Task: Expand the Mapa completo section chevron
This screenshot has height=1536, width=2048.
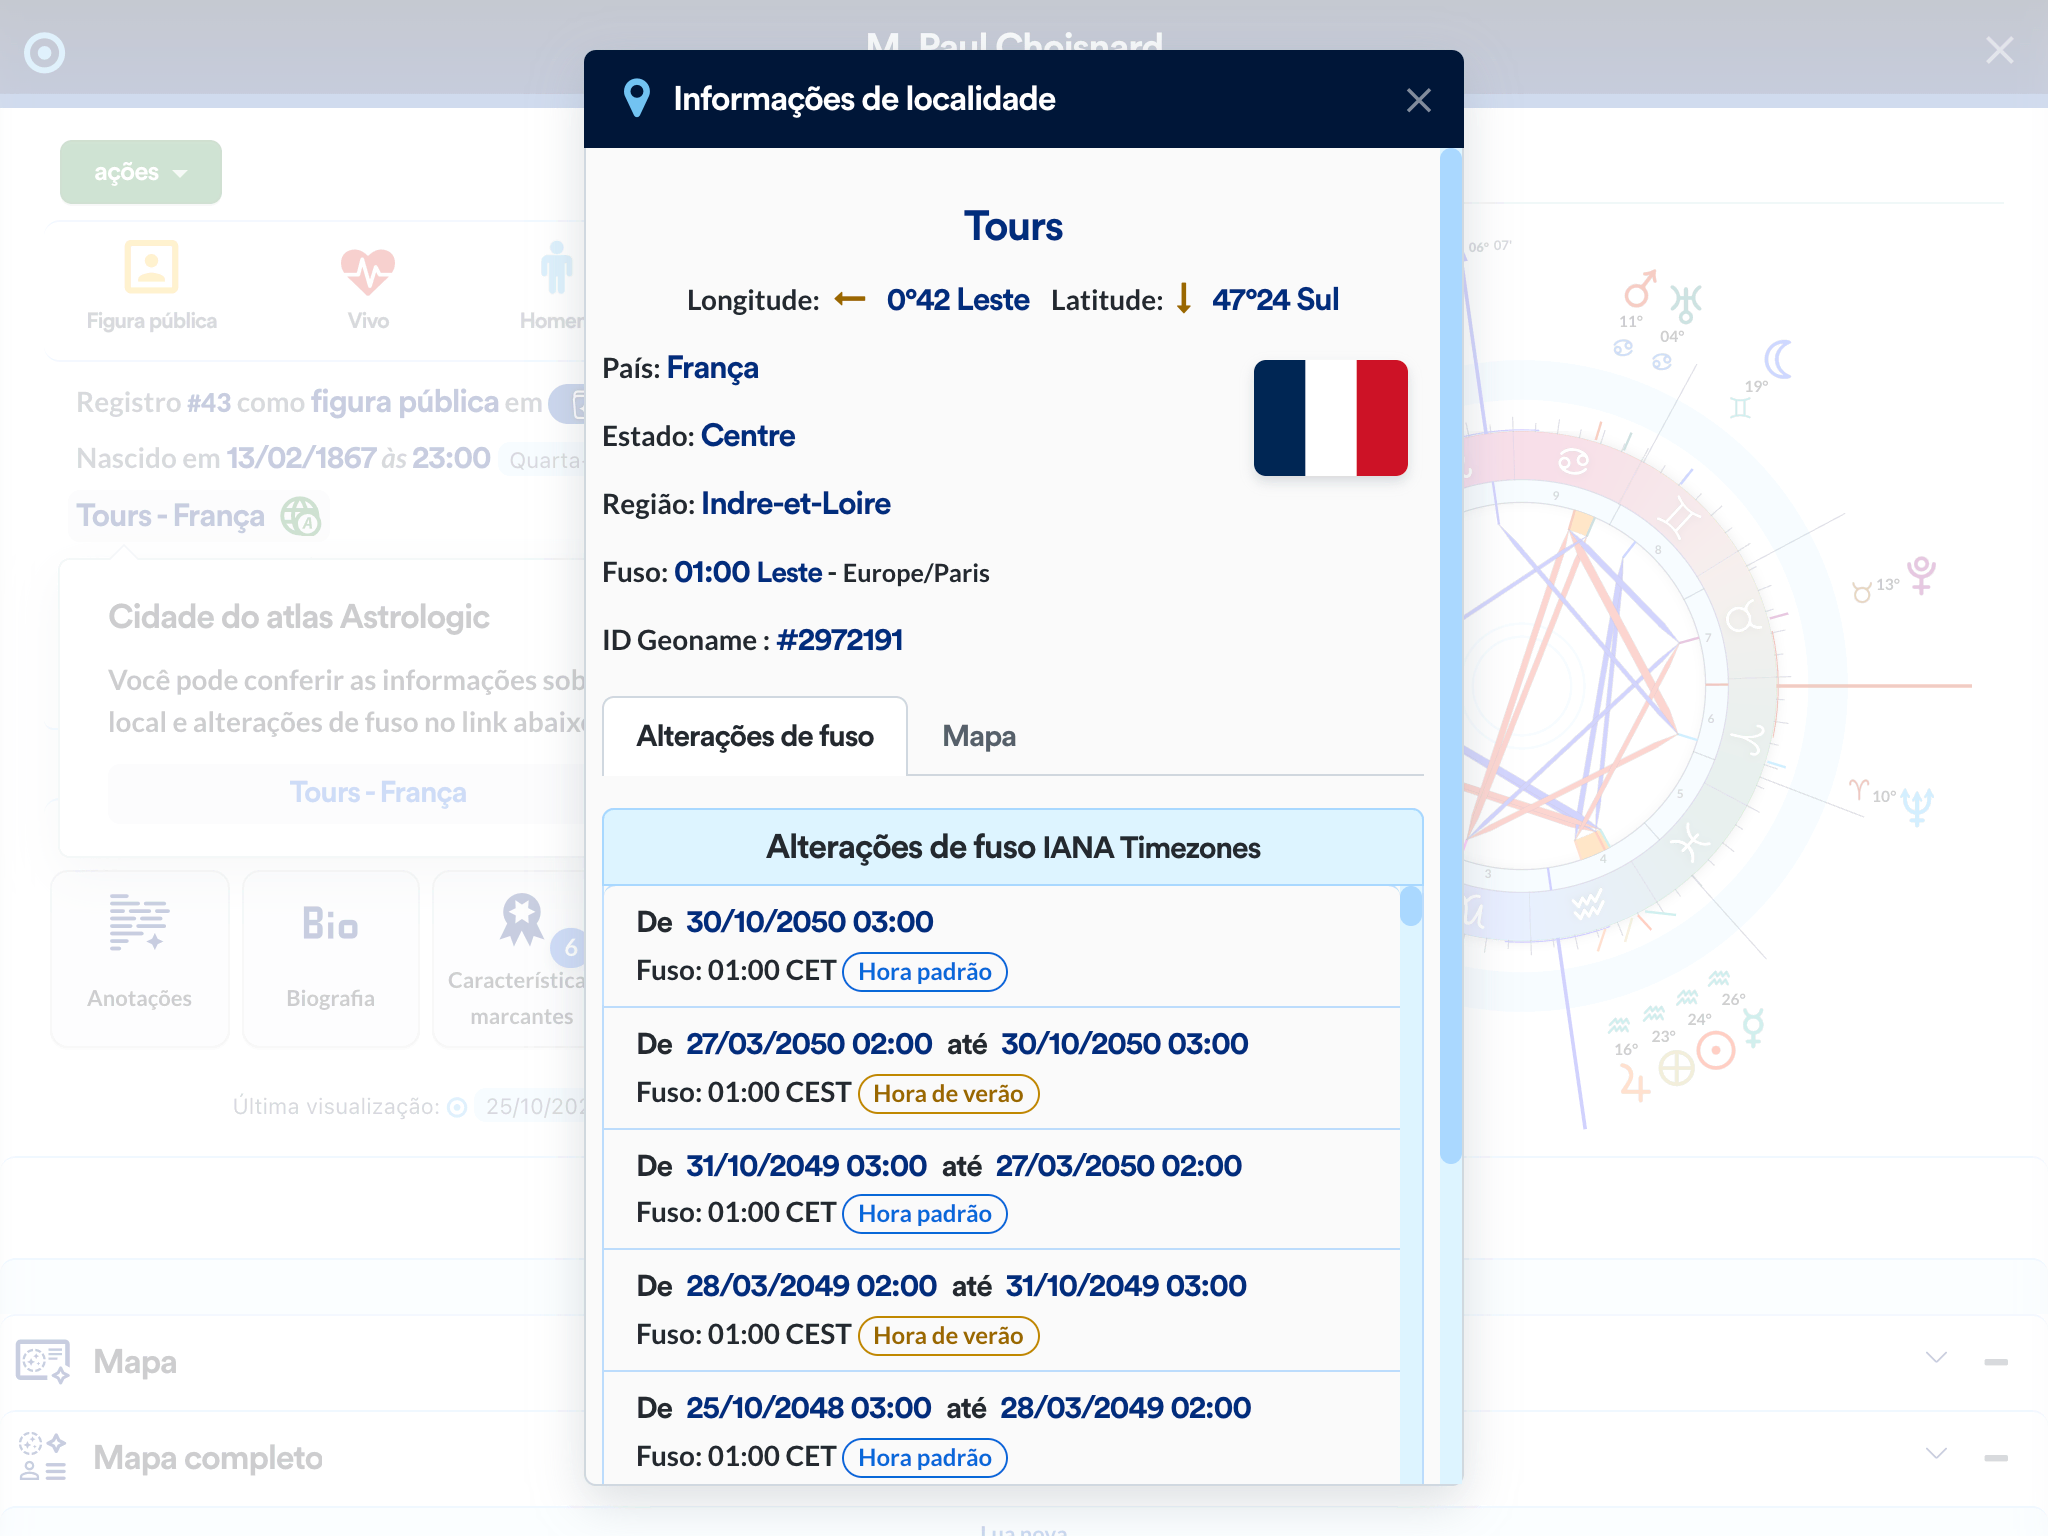Action: 1936,1454
